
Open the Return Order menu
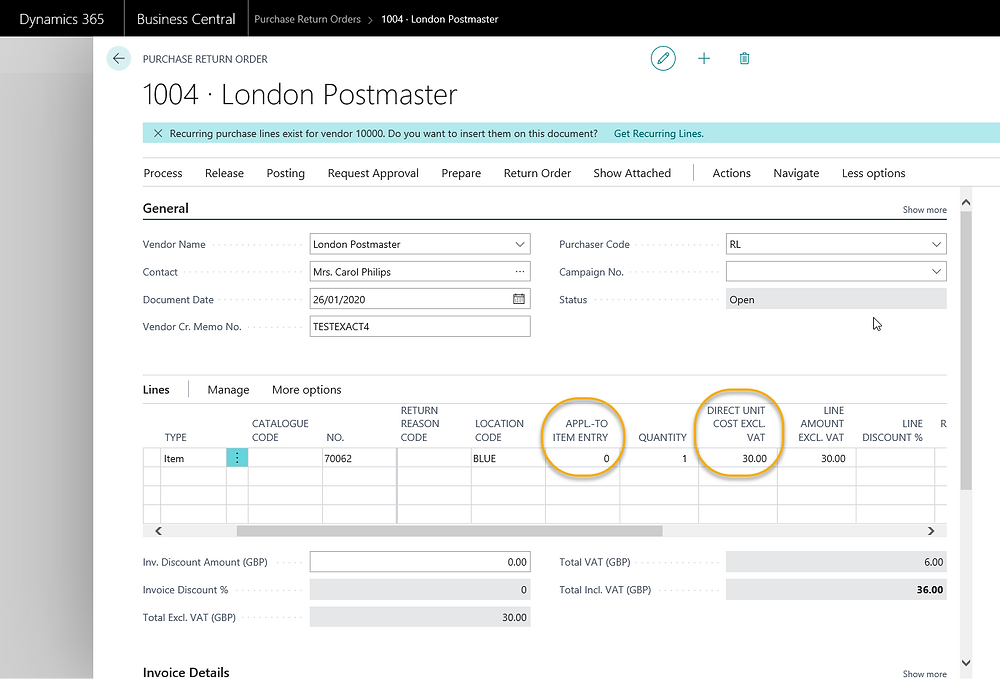pos(537,173)
